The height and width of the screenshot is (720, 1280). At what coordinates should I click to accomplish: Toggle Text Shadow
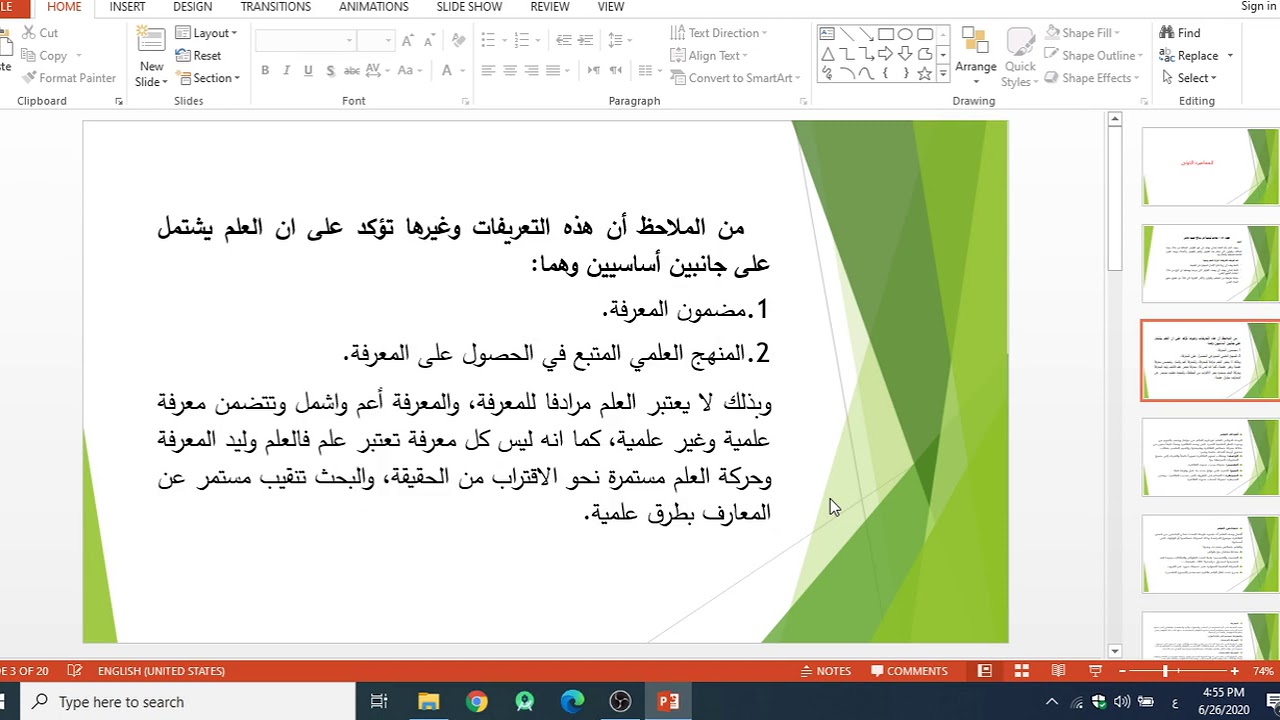click(x=330, y=71)
